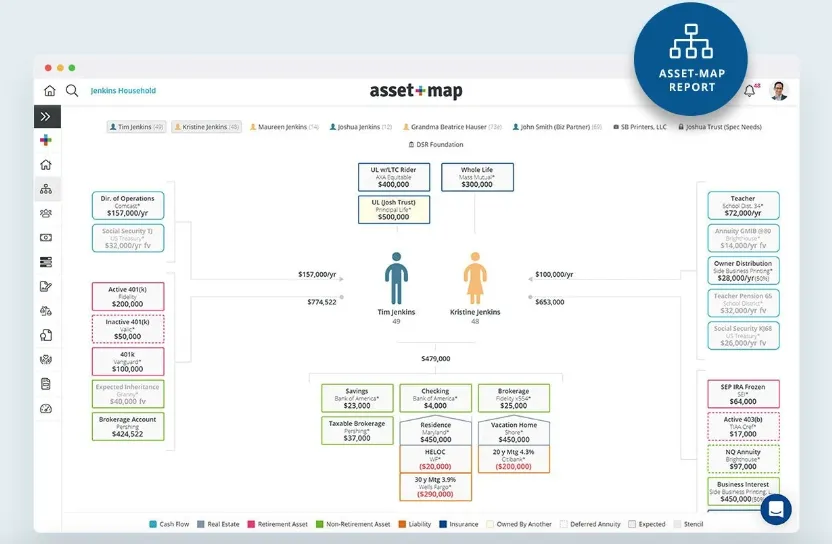Toggle the Joshua Jenkins member chip
Screen dimensions: 832x544
tap(361, 127)
